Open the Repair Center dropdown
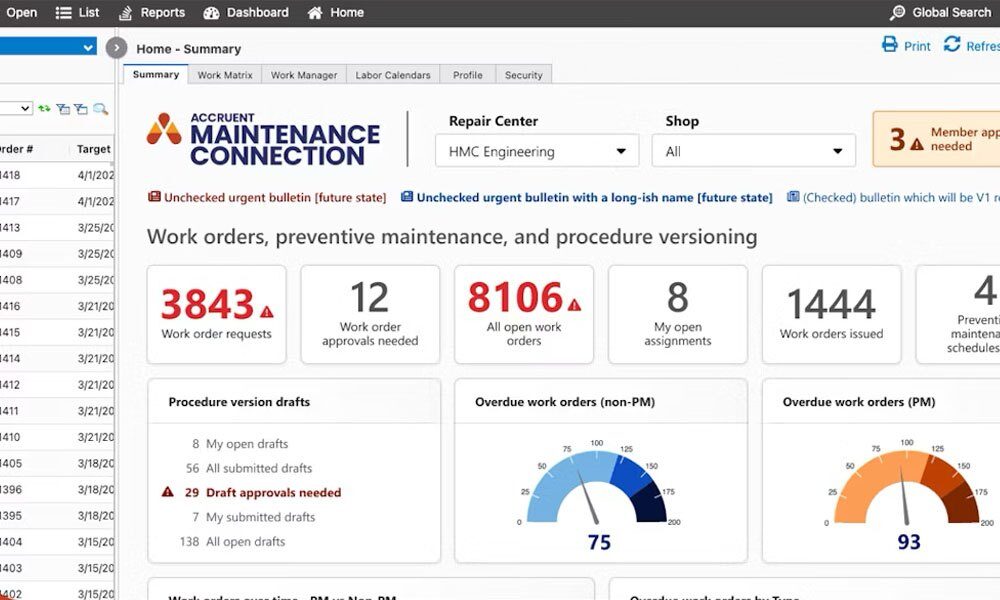 (x=536, y=151)
